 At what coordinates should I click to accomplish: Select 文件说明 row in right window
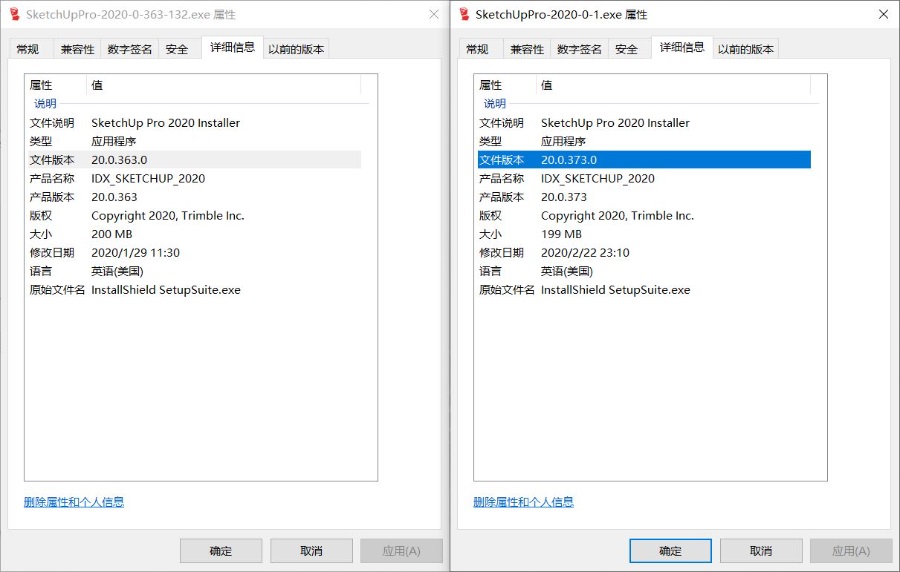(644, 123)
